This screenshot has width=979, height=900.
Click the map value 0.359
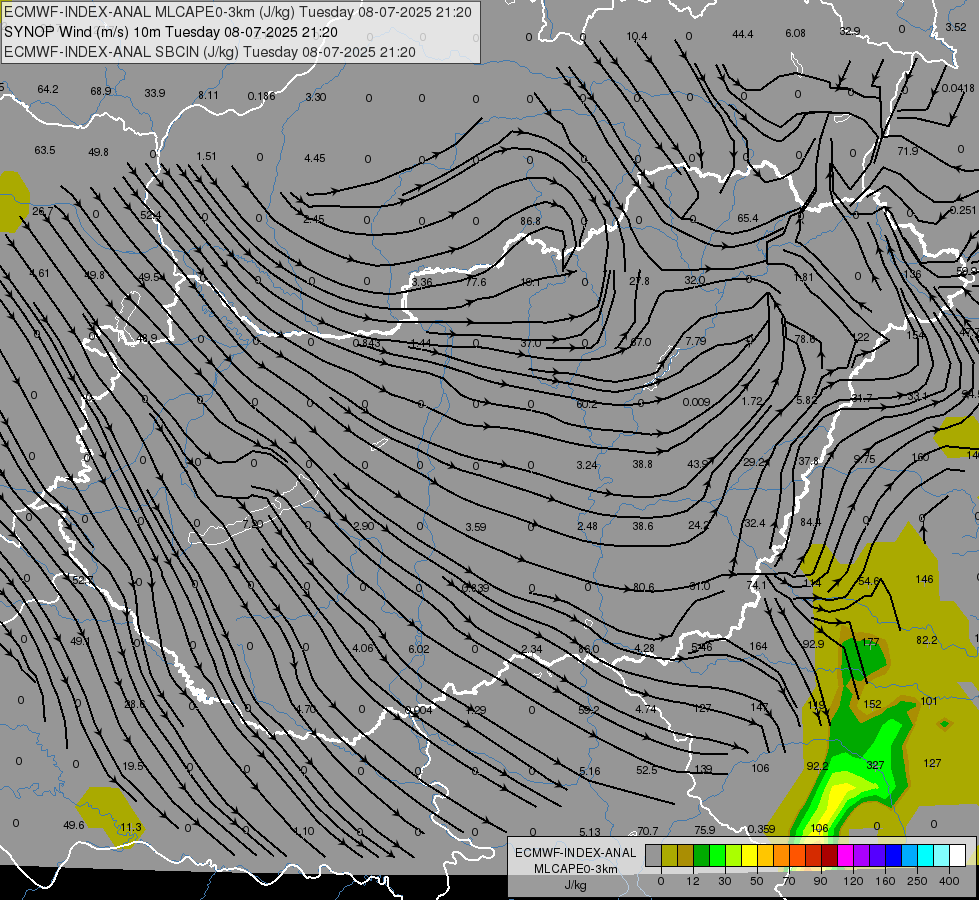coord(761,829)
